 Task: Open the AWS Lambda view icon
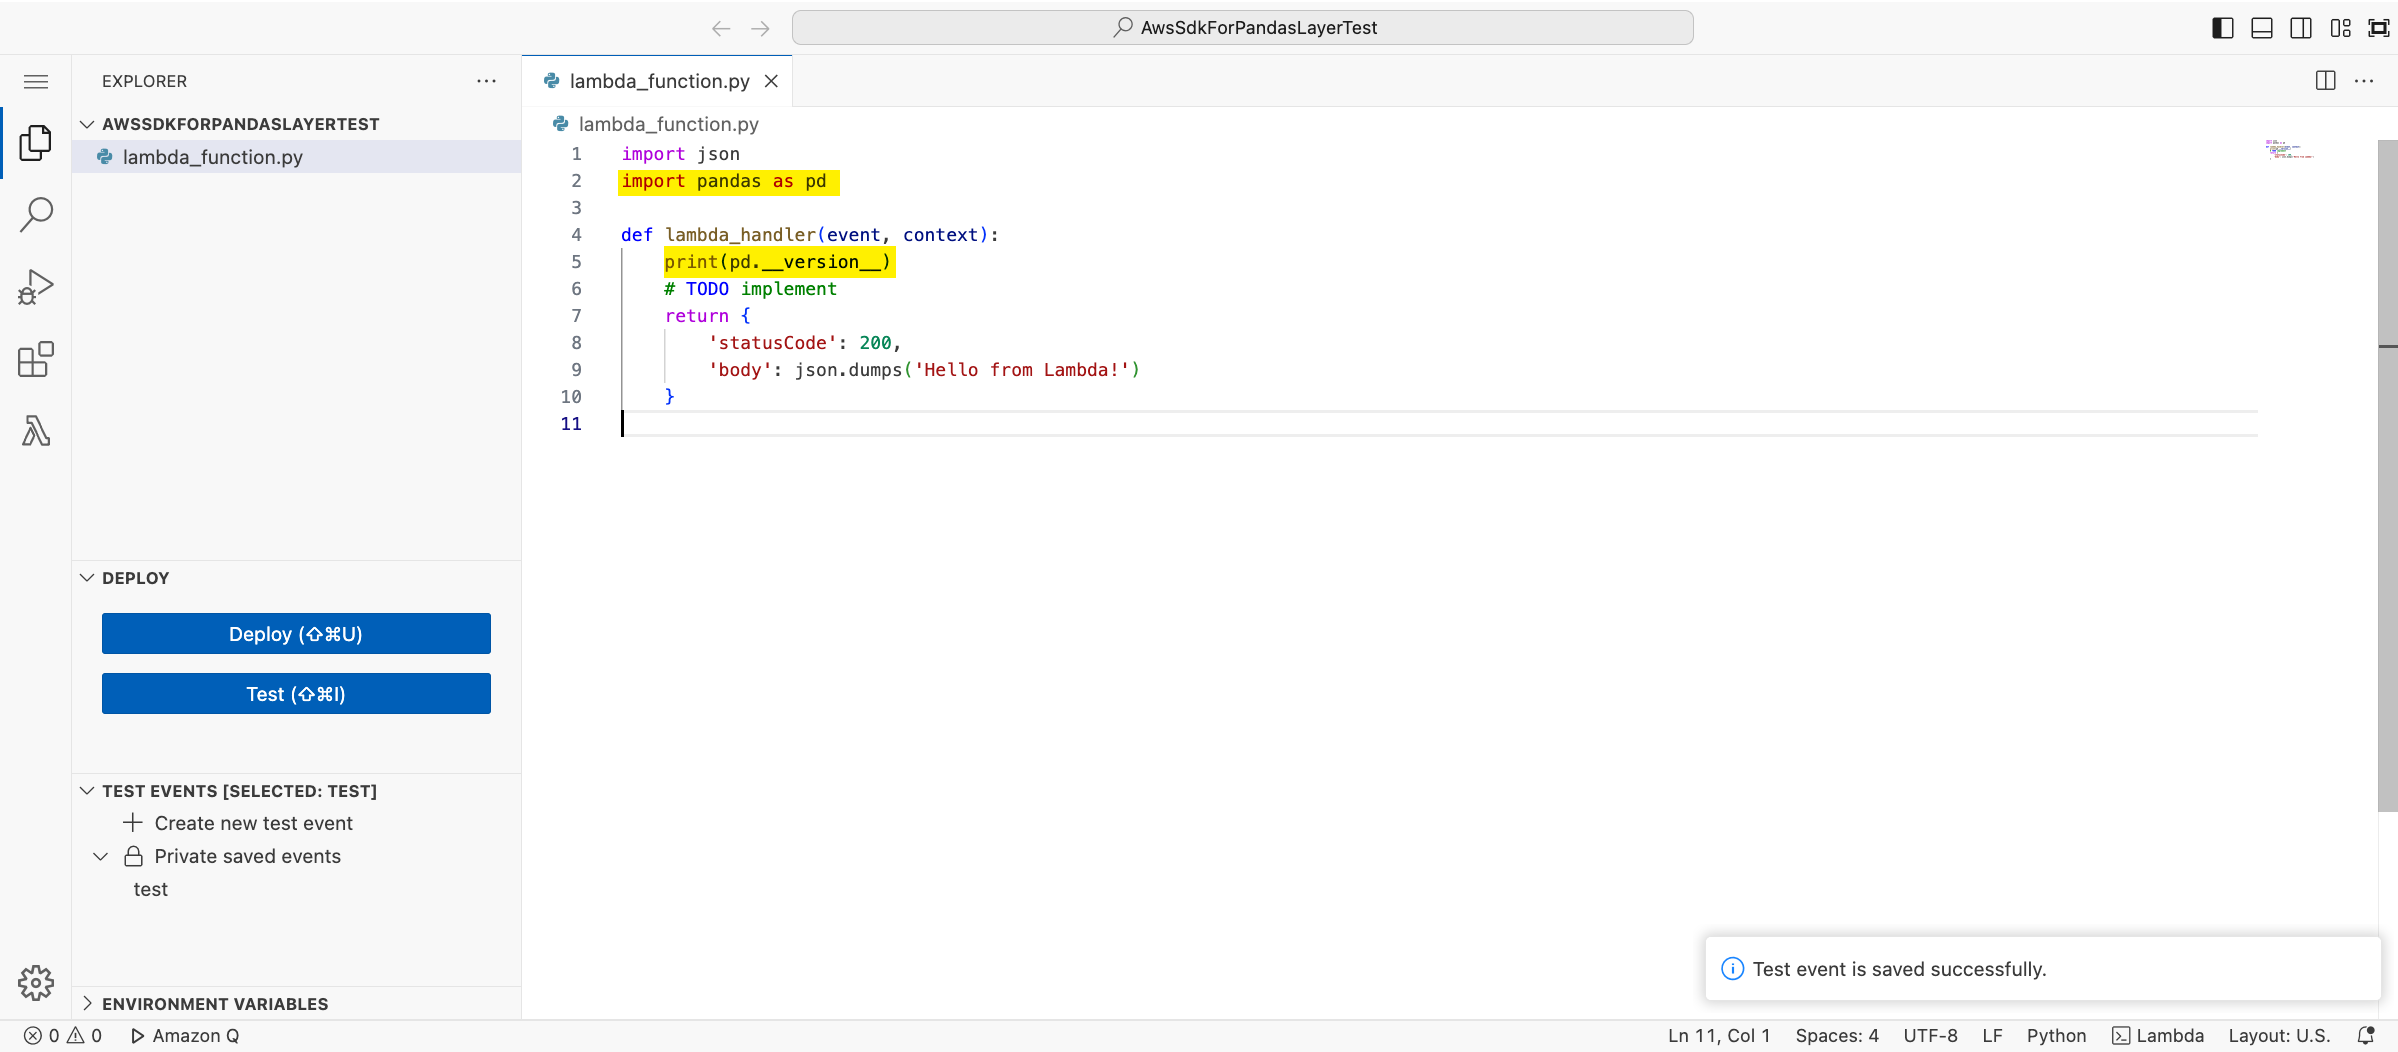click(36, 431)
